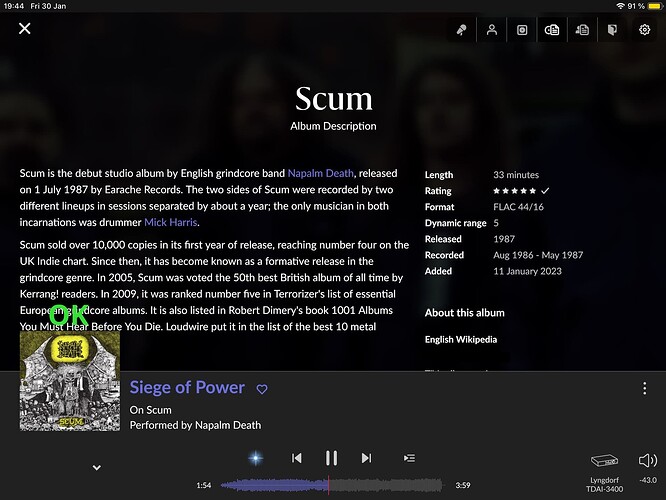Viewport: 666px width, 500px height.
Task: Select the album description view icon
Action: coord(552,30)
